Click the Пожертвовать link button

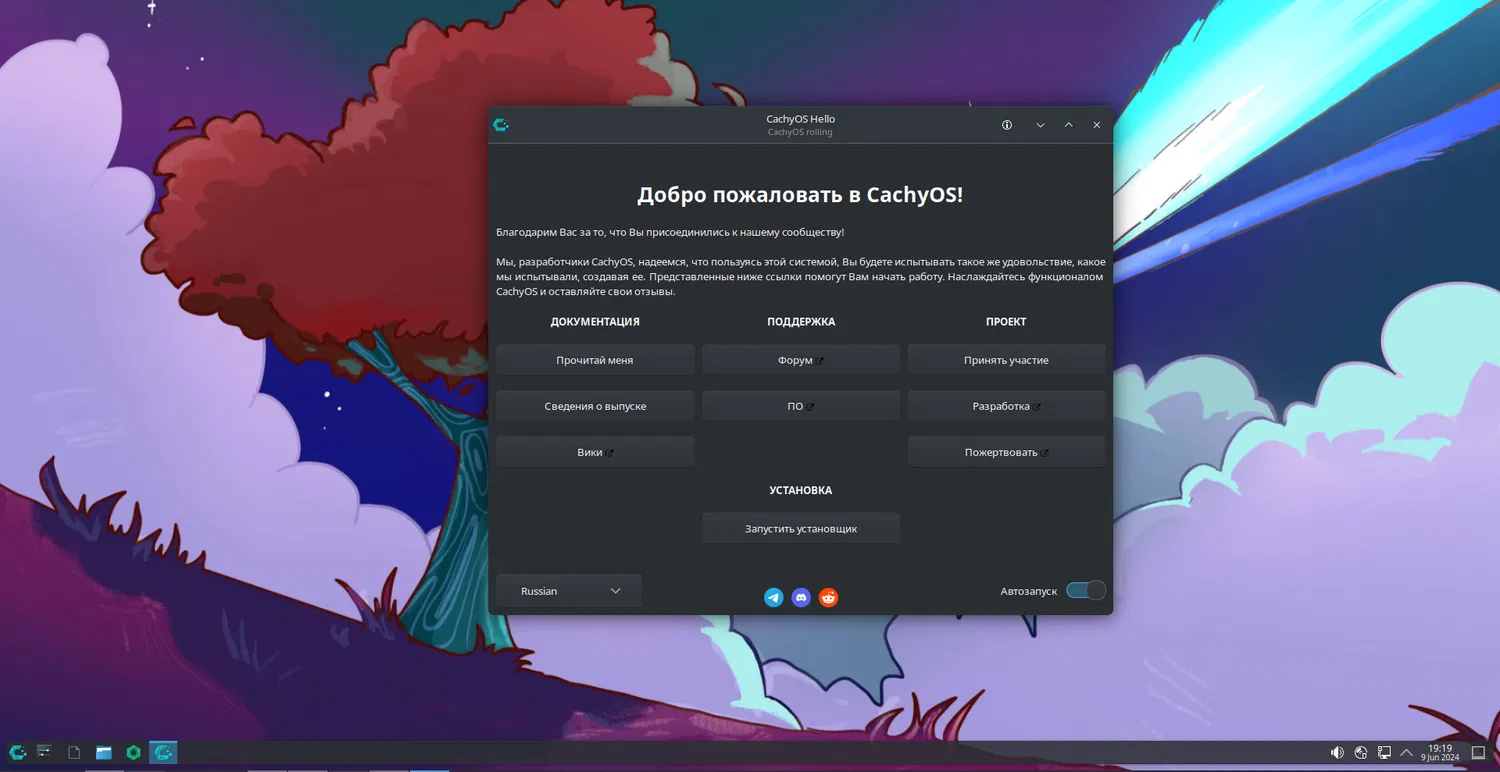[1007, 452]
